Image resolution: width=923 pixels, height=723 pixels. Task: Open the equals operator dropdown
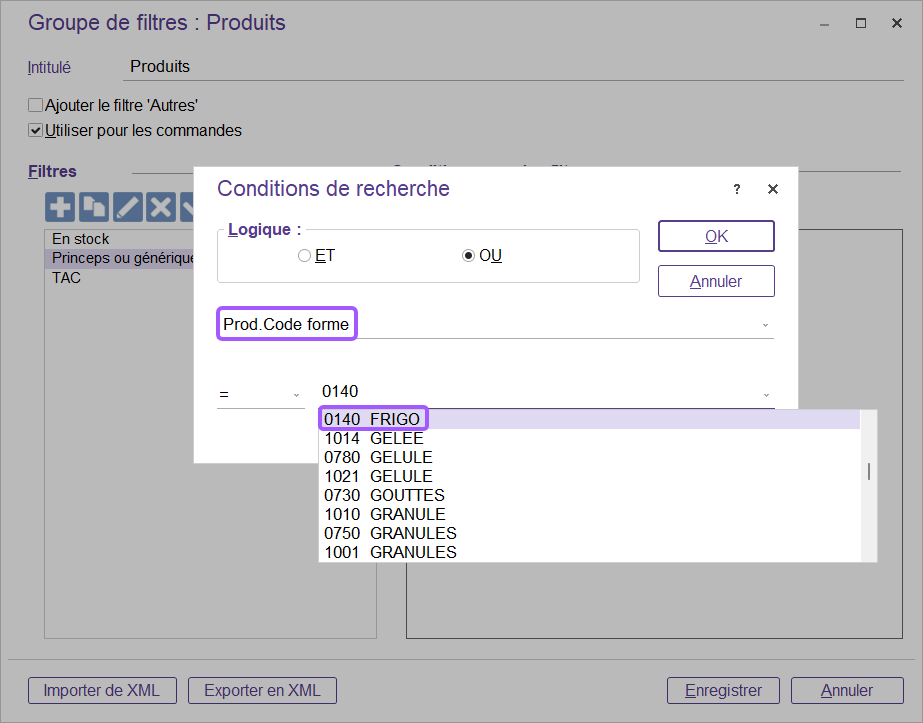pyautogui.click(x=296, y=394)
